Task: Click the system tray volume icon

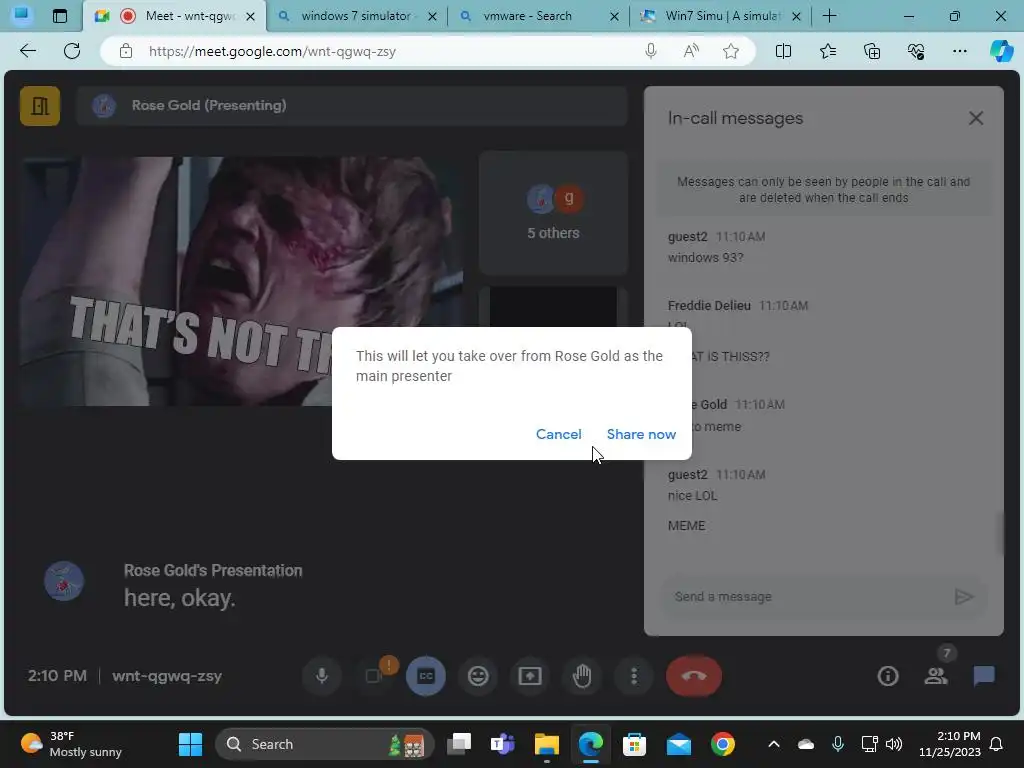Action: tap(894, 744)
